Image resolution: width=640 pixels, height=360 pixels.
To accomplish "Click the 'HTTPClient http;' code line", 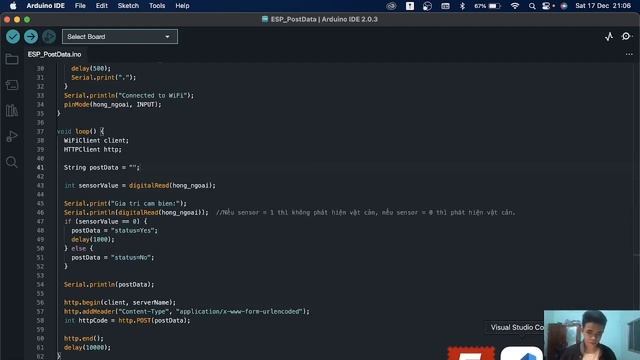I will click(x=93, y=149).
